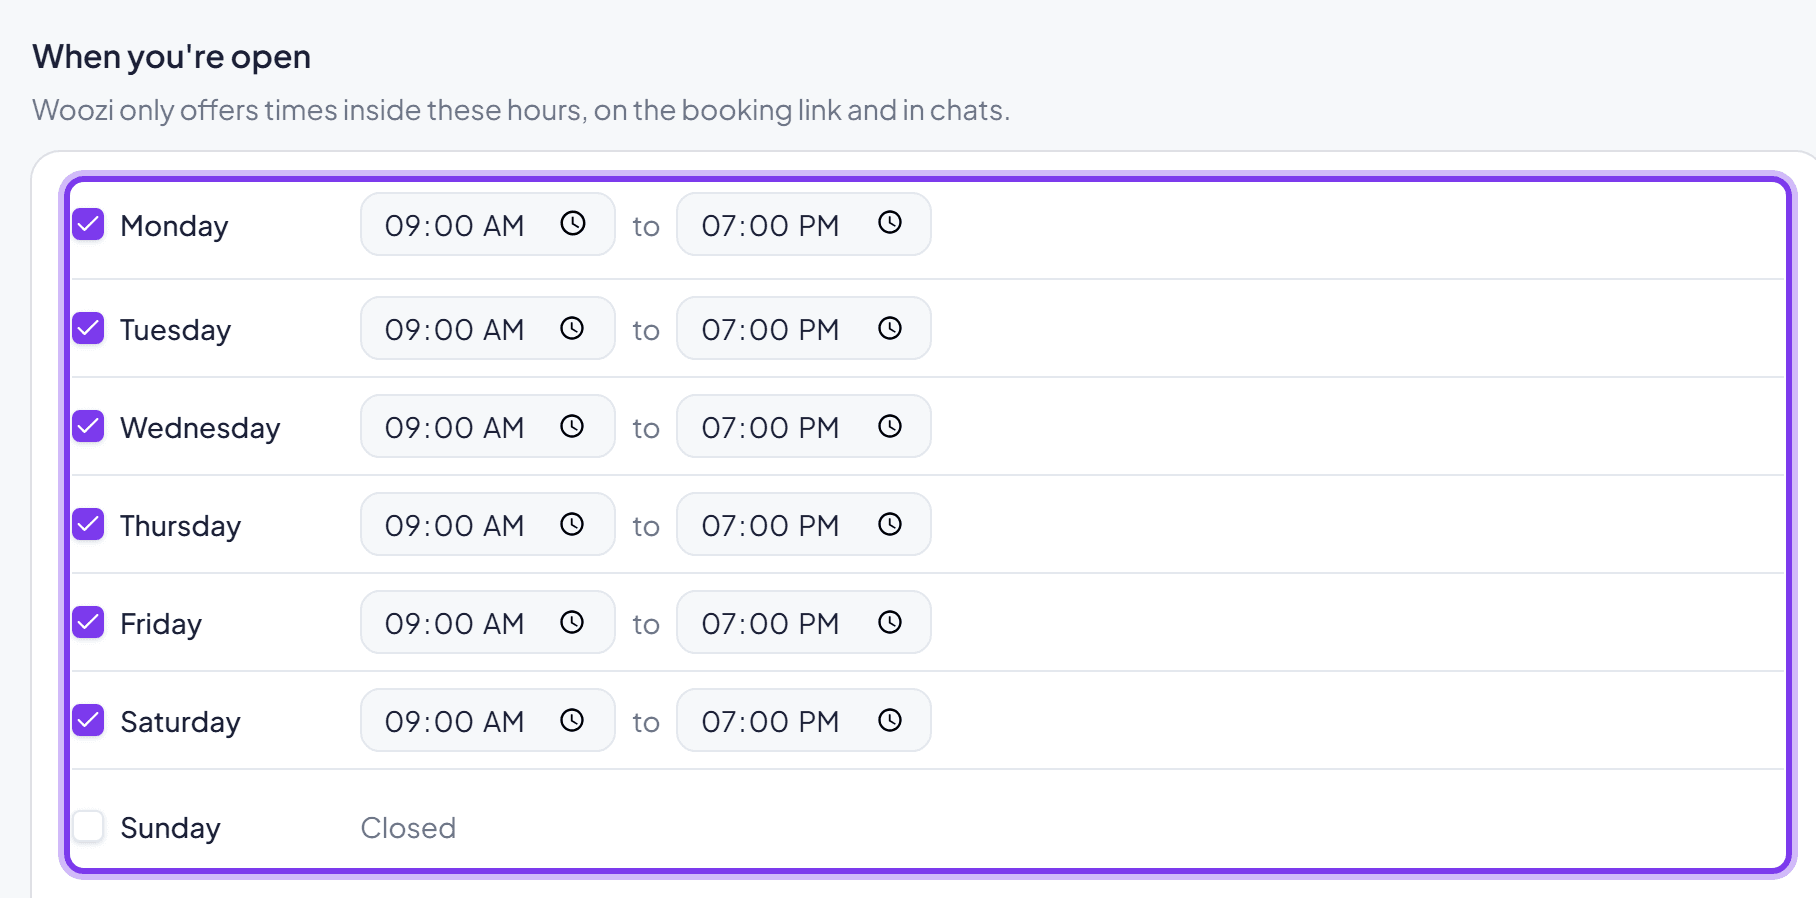This screenshot has height=898, width=1816.
Task: Edit Thursday 07:00 PM end time
Action: pos(804,524)
